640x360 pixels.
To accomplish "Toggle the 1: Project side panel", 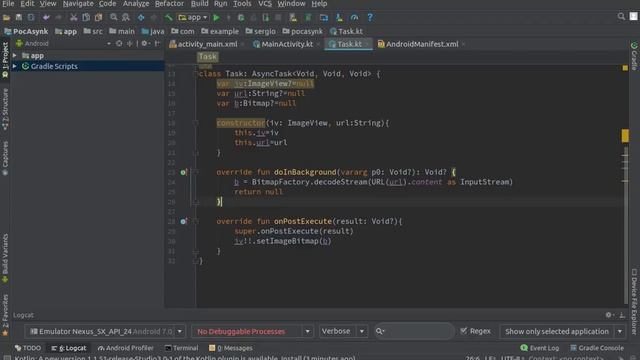I will point(5,60).
